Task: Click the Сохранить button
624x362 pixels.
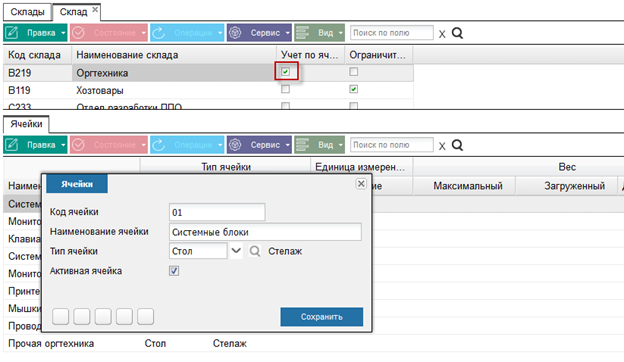Action: tap(322, 317)
